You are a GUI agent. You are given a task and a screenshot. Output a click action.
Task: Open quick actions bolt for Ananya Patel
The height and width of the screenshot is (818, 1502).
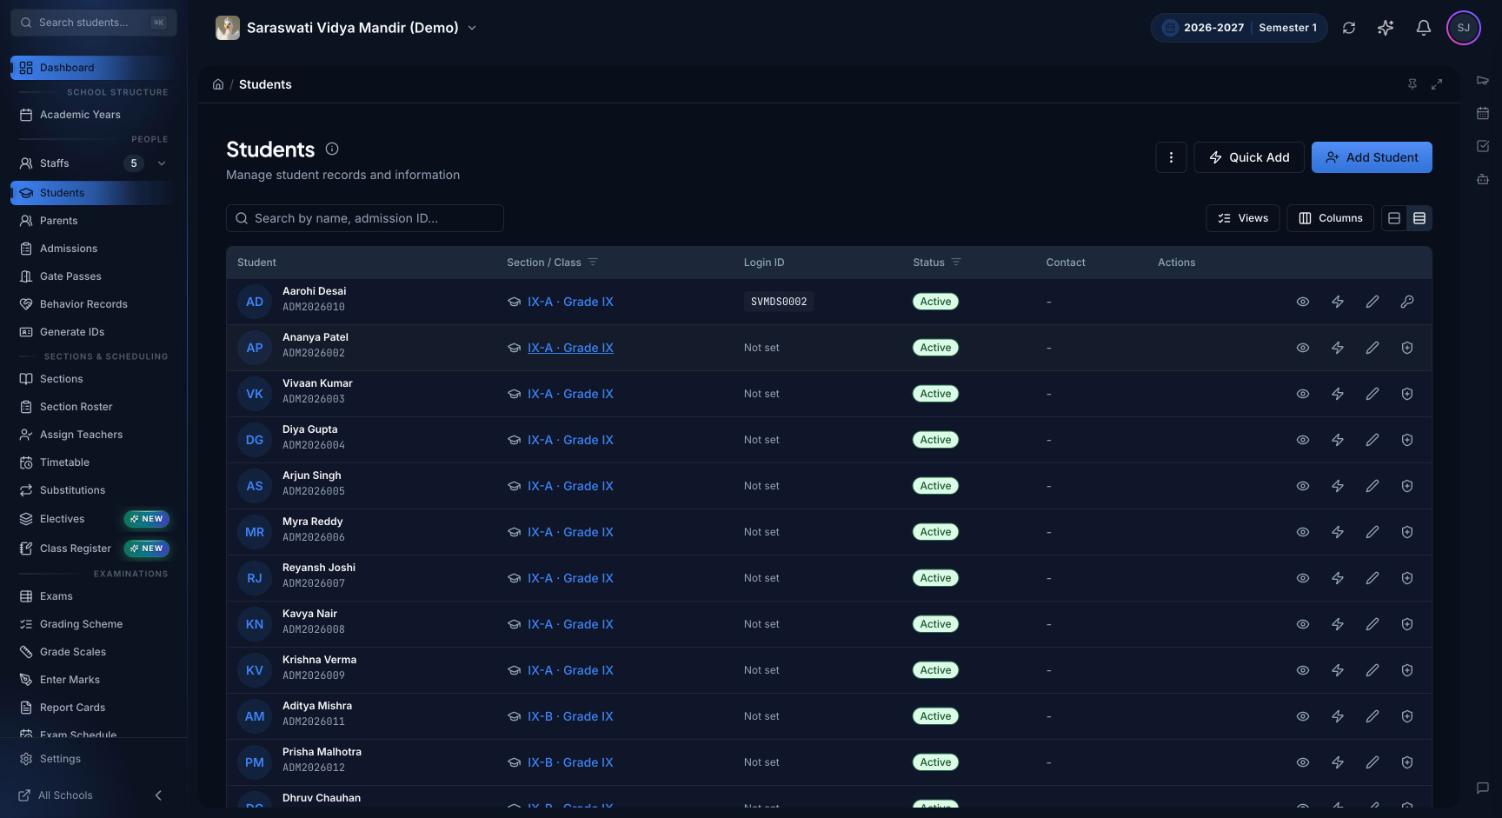pos(1337,348)
